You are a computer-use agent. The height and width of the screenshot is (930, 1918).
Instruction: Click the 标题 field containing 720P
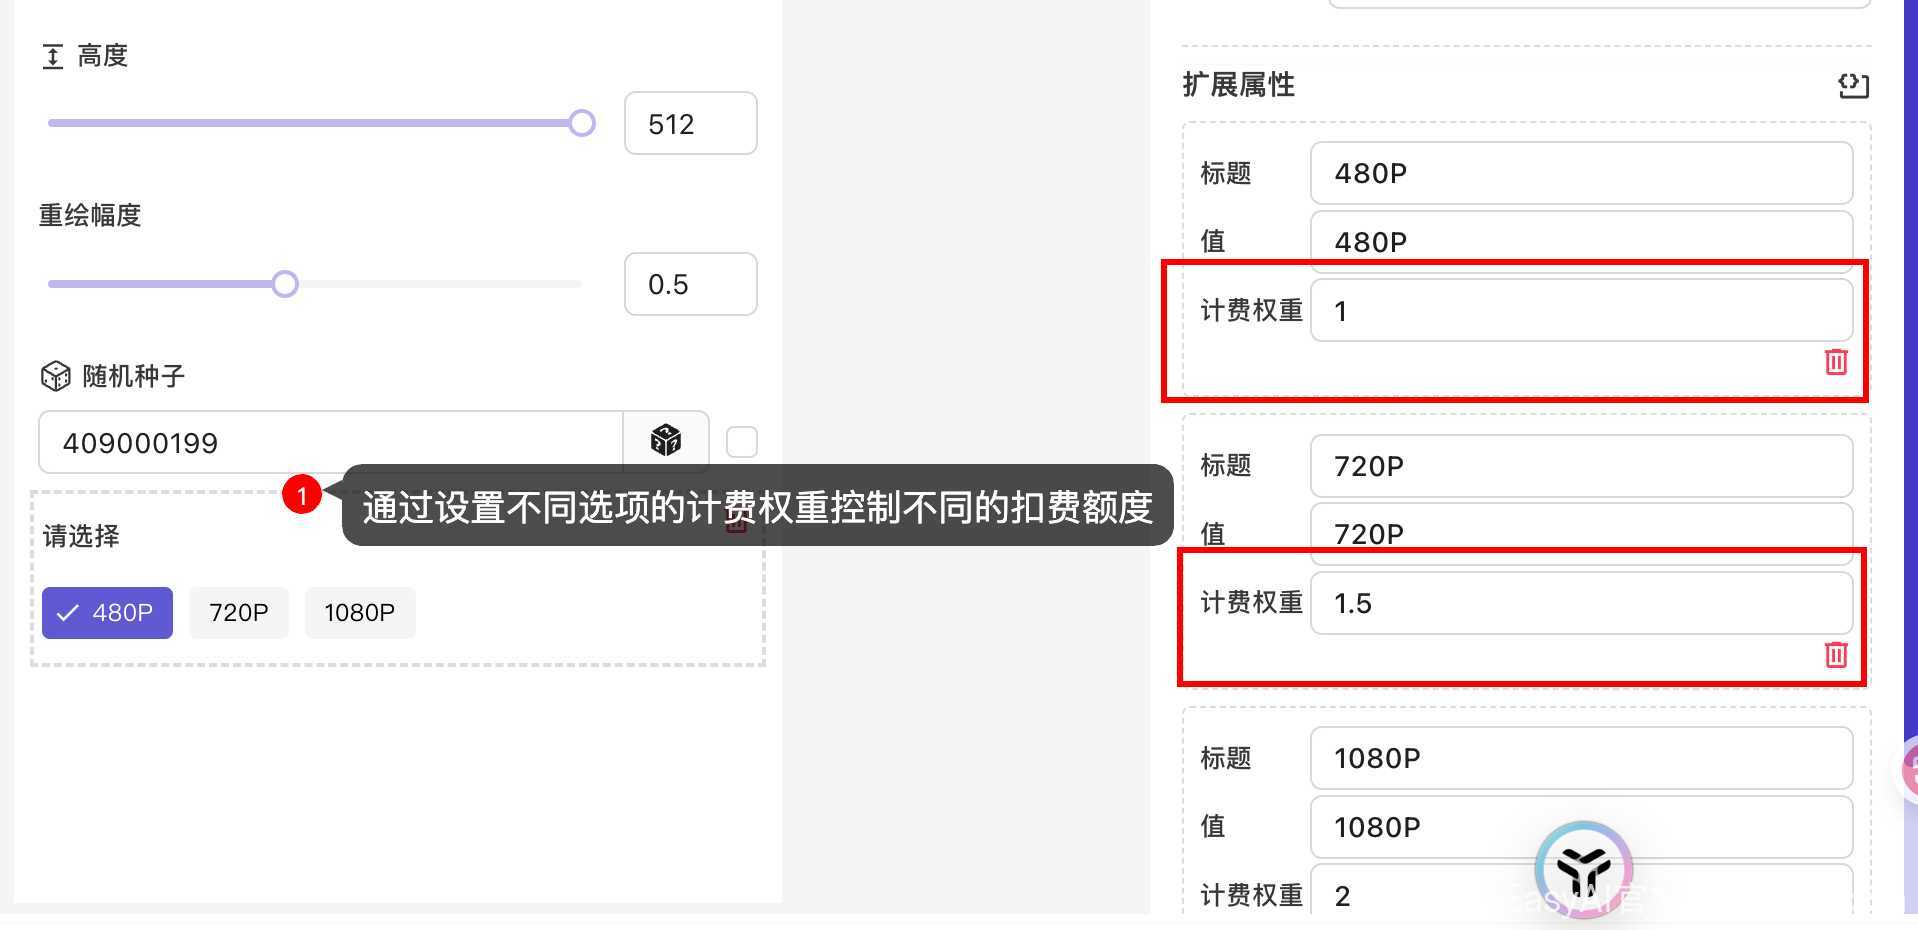(x=1580, y=466)
